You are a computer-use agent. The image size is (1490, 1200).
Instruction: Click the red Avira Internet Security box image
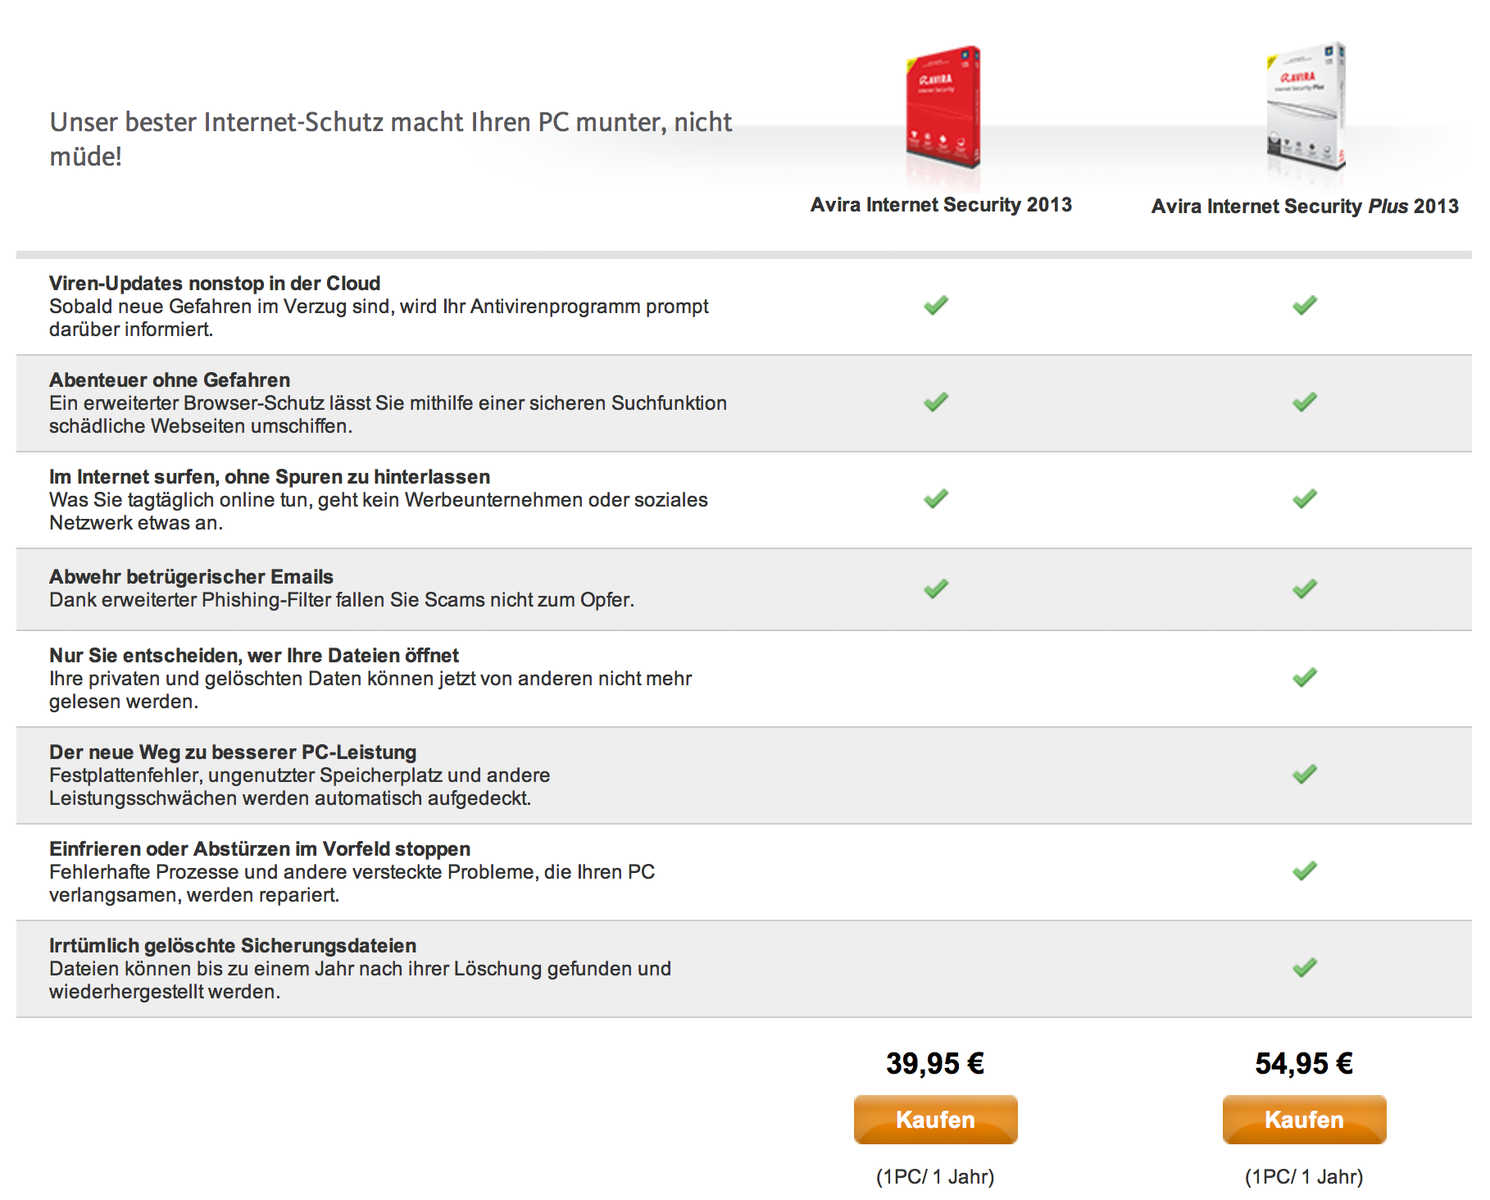click(x=942, y=108)
